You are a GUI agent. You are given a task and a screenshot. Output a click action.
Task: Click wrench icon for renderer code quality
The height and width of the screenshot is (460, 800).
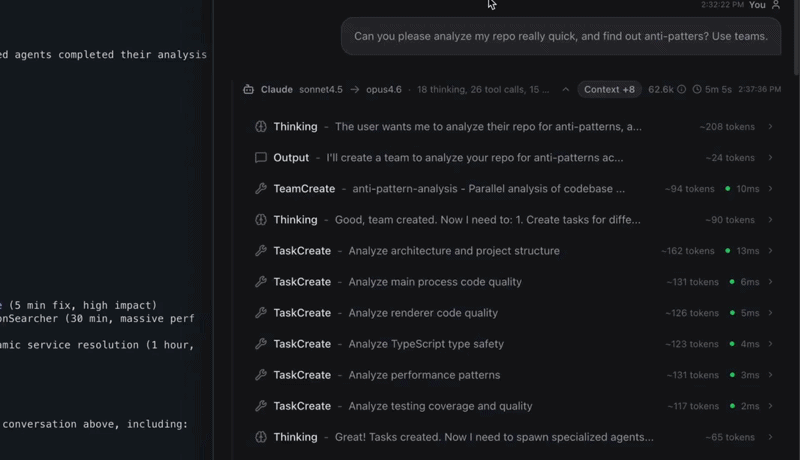[261, 313]
